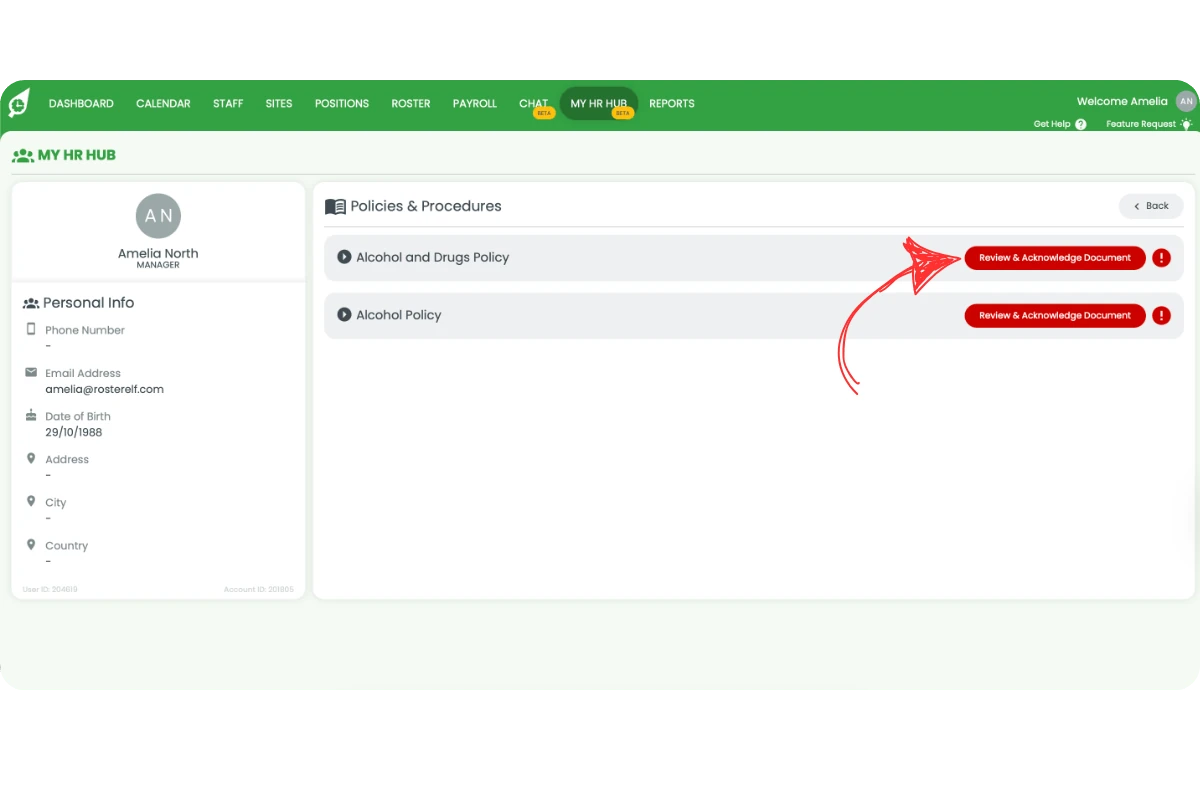Click the Phone Number phone icon
The width and height of the screenshot is (1200, 800).
[31, 329]
